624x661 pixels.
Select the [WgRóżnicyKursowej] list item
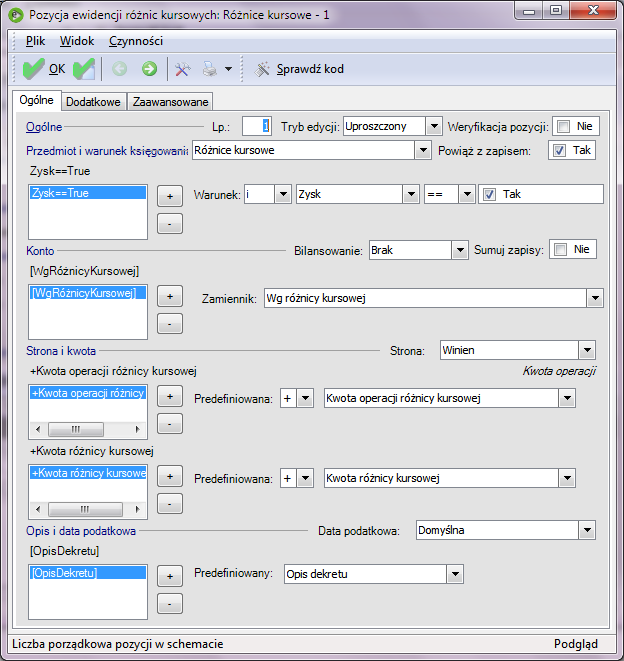(x=88, y=293)
